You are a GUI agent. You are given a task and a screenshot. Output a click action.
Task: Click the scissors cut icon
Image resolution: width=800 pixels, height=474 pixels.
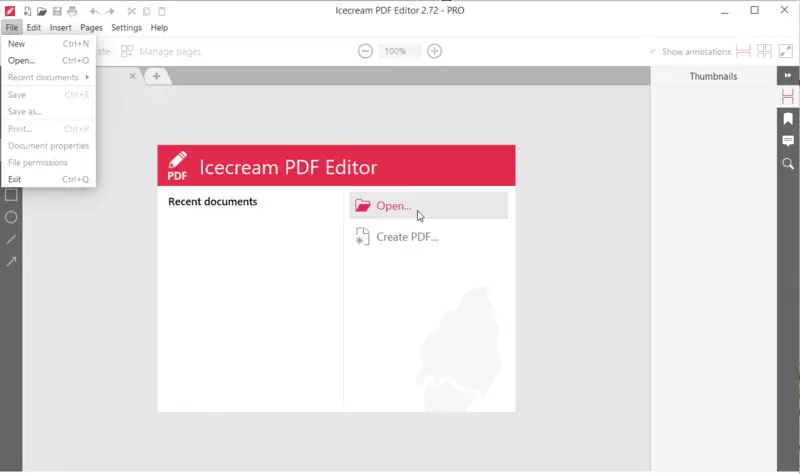(132, 11)
